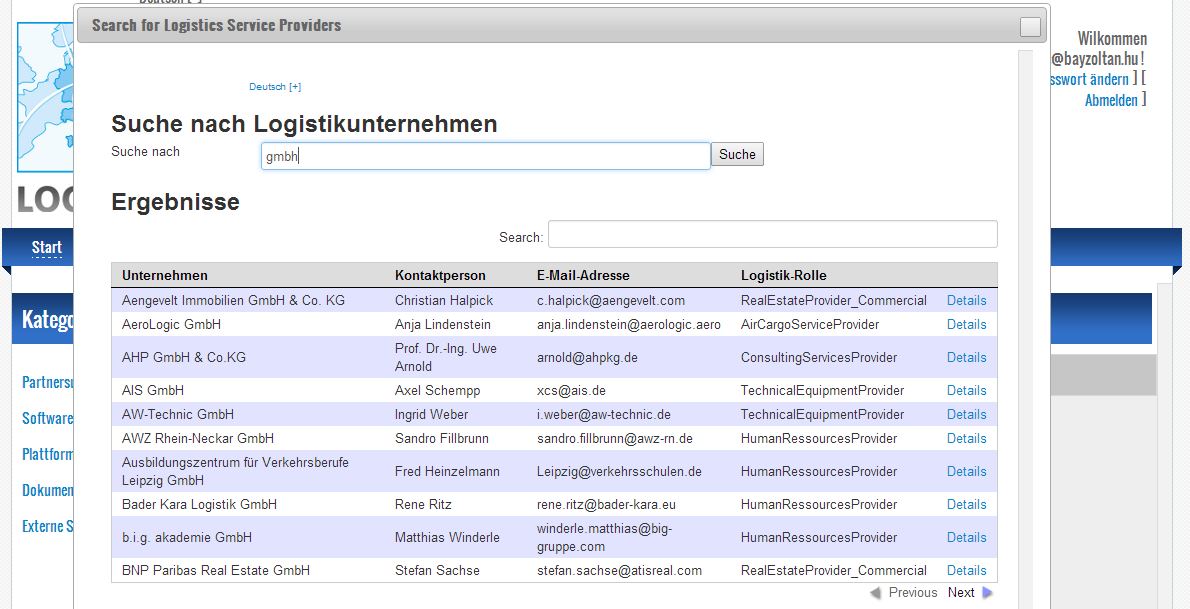Open Details for Aengevelt Immobilien GmbH
The width and height of the screenshot is (1190, 609).
coord(966,301)
